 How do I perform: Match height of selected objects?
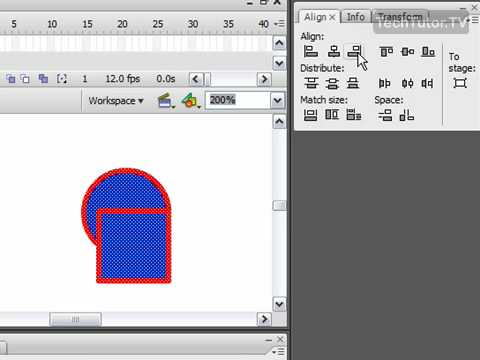pos(332,115)
